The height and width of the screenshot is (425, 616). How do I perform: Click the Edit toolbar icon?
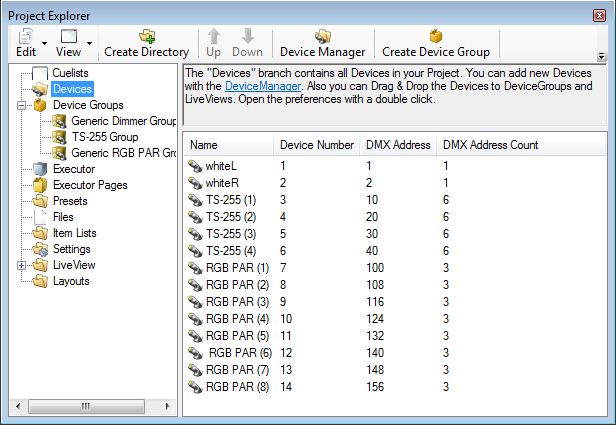(25, 36)
